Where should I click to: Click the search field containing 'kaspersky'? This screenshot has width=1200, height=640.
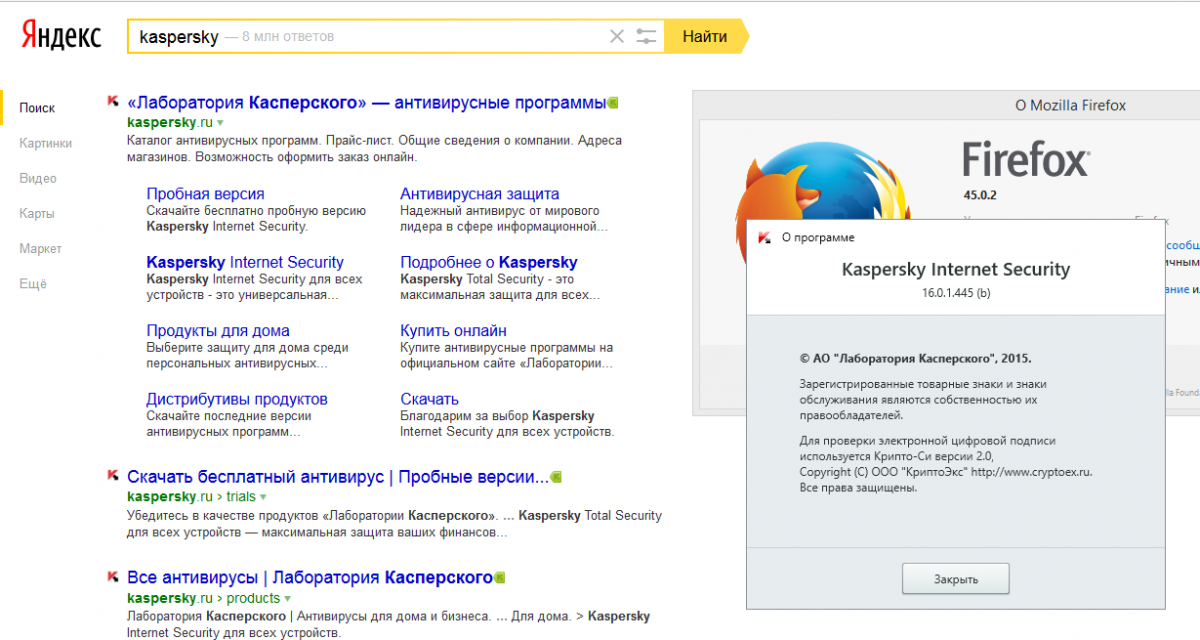pyautogui.click(x=400, y=37)
